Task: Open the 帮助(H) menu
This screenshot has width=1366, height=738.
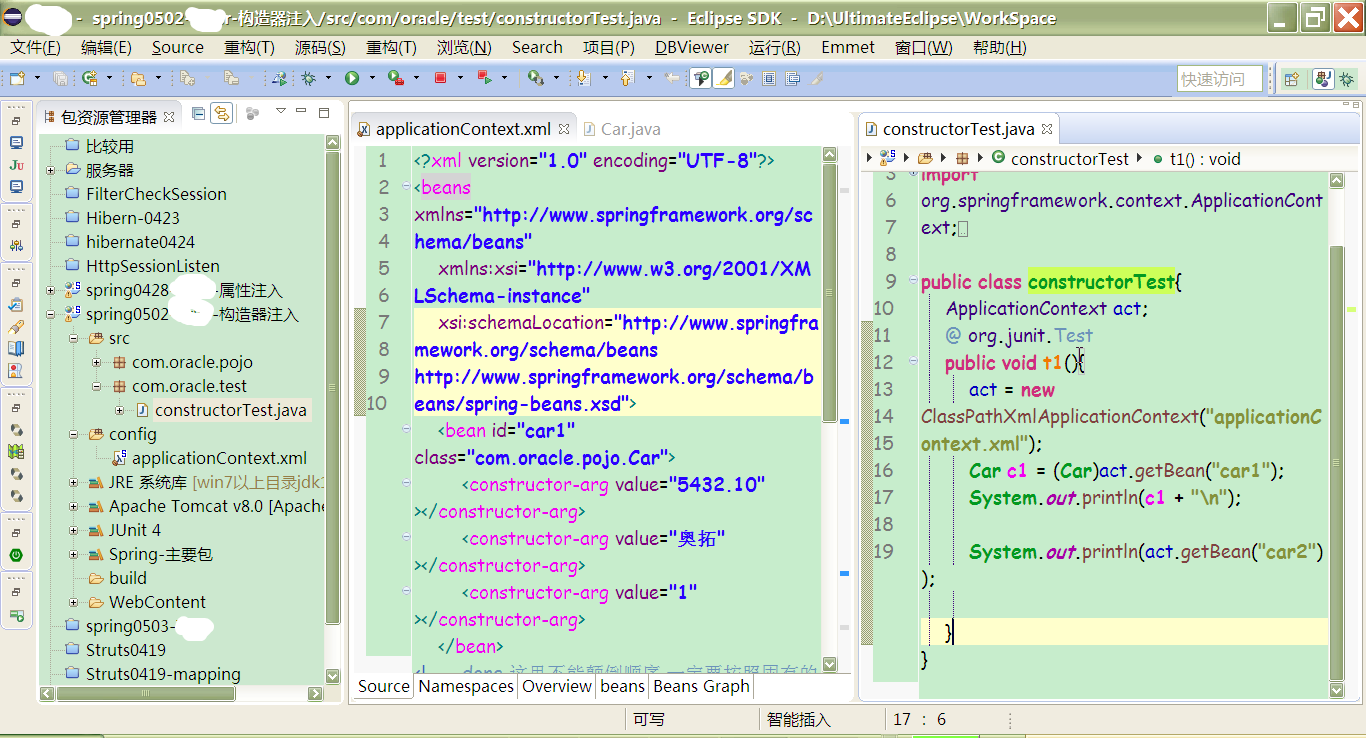Action: click(x=999, y=47)
